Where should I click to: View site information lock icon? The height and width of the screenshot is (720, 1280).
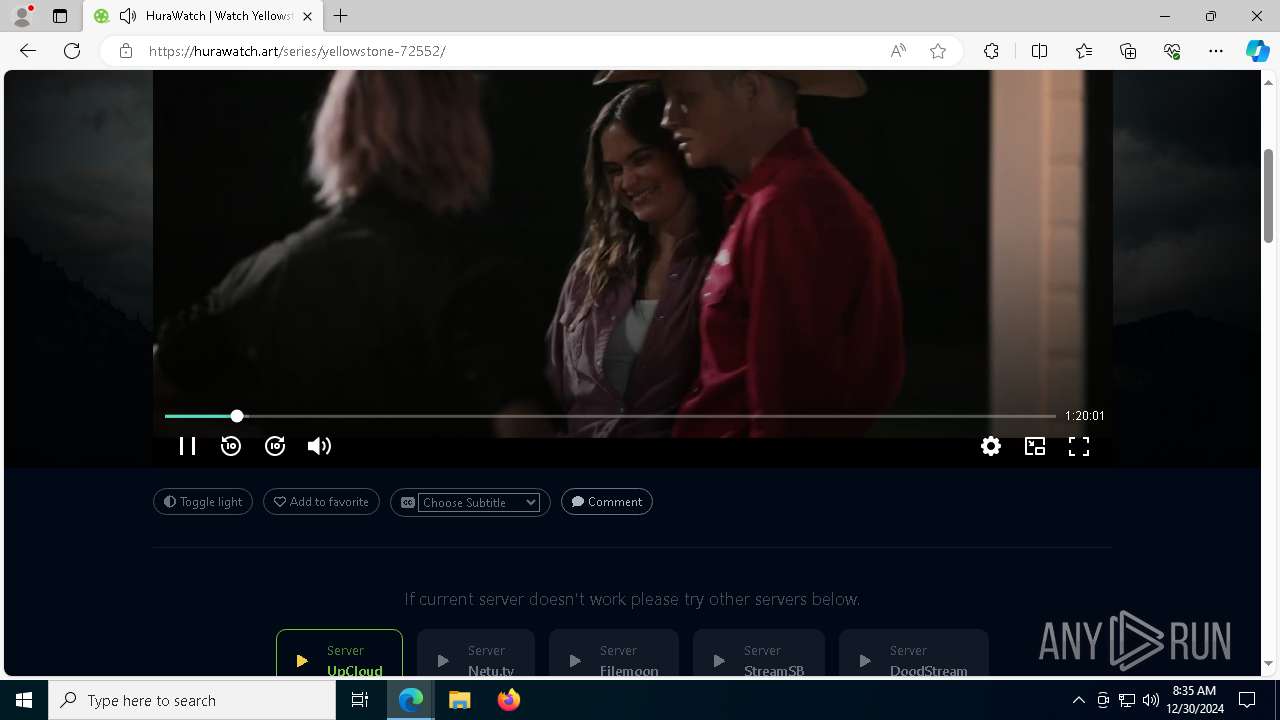click(x=126, y=51)
